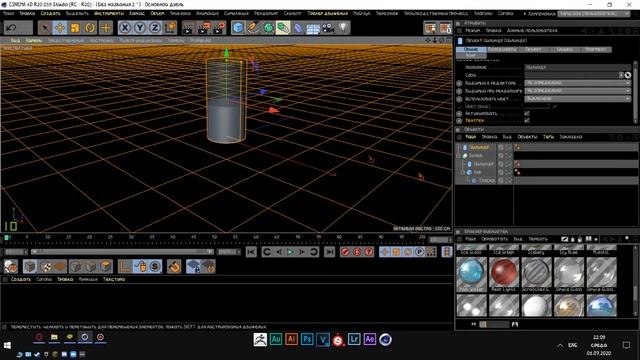Add a Light from toolbar
Screen dimensions: 640x360
(343, 28)
